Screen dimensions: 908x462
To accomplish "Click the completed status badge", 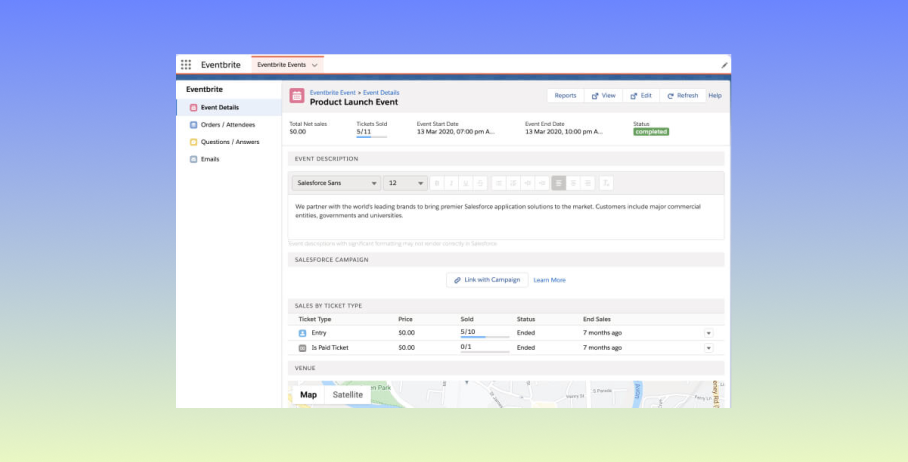I will pyautogui.click(x=651, y=132).
